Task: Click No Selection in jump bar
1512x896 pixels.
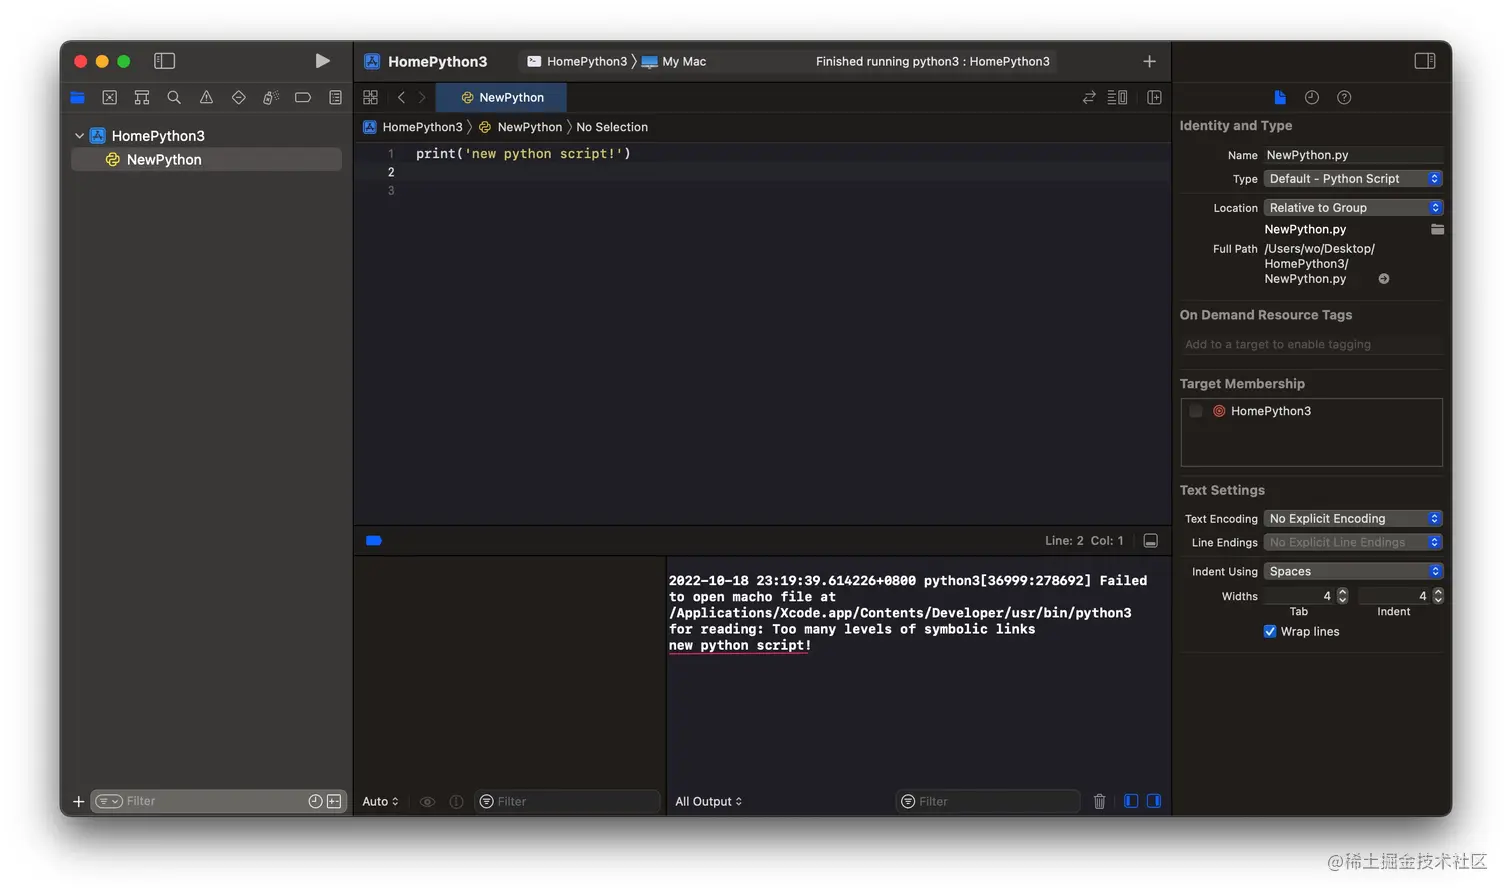Action: 612,127
